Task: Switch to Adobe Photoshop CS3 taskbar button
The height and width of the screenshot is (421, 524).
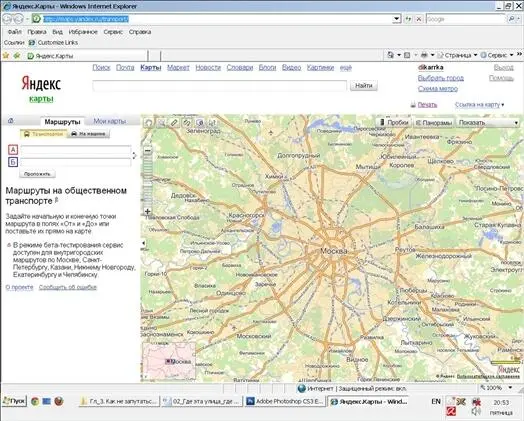Action: pos(285,401)
